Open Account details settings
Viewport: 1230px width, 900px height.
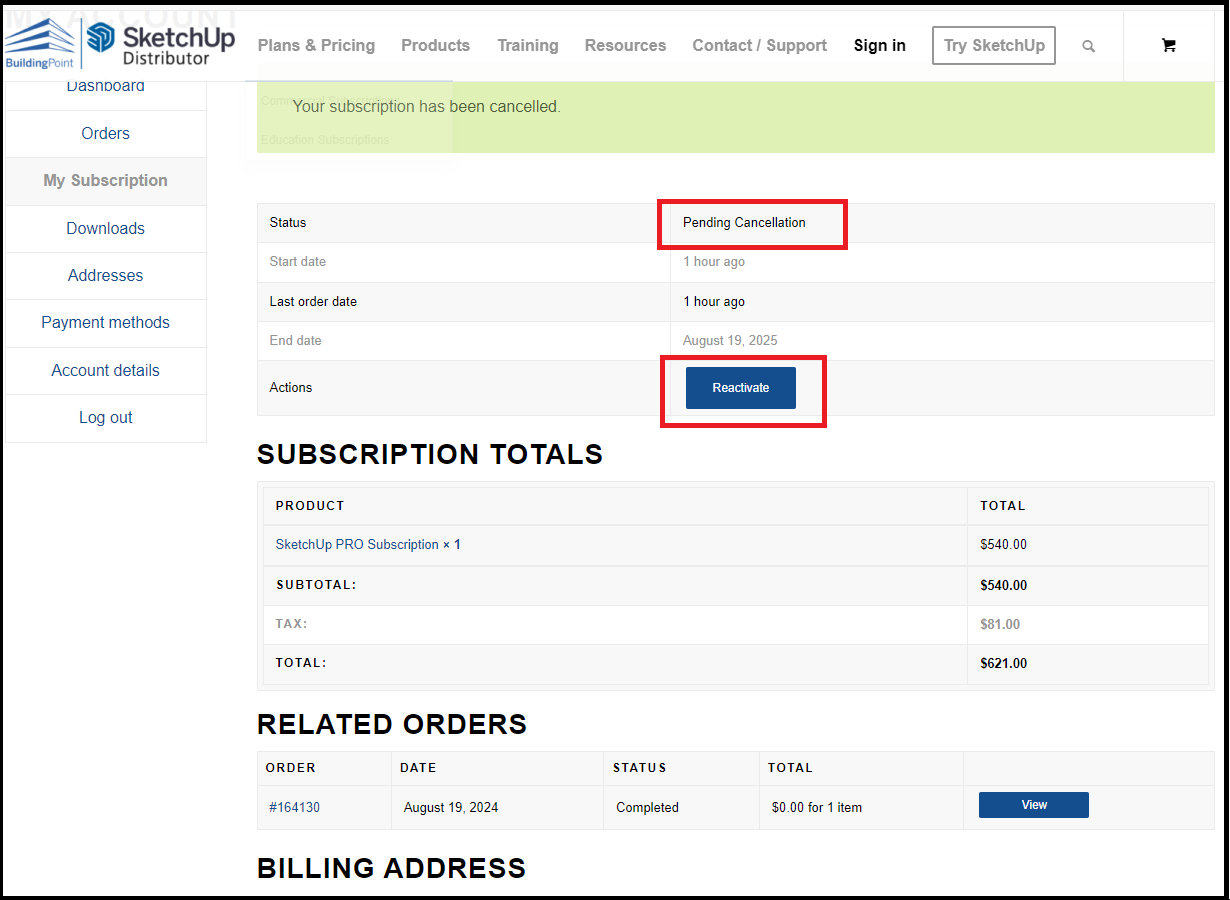tap(105, 370)
